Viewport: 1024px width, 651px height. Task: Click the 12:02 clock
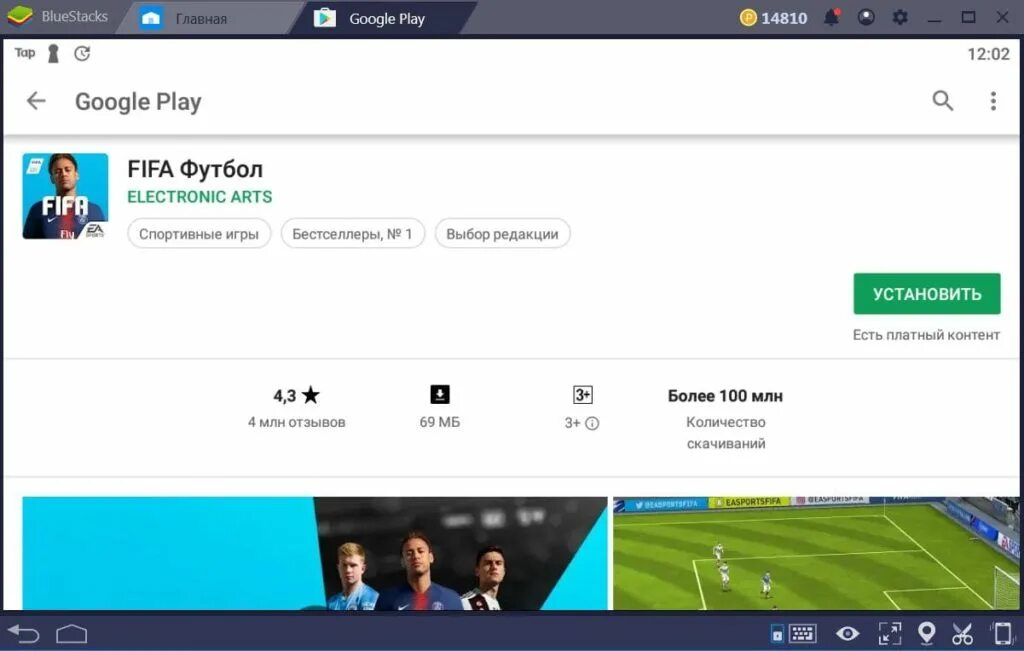[988, 54]
